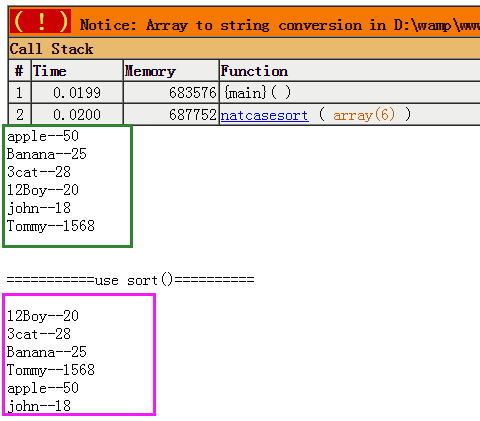Select 'Tommy--1568' in the first output list
This screenshot has width=480, height=421.
coord(51,226)
